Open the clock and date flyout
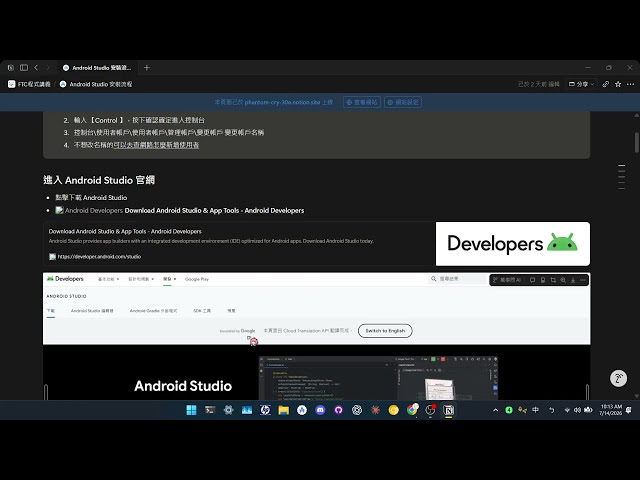The height and width of the screenshot is (480, 640). click(x=611, y=410)
